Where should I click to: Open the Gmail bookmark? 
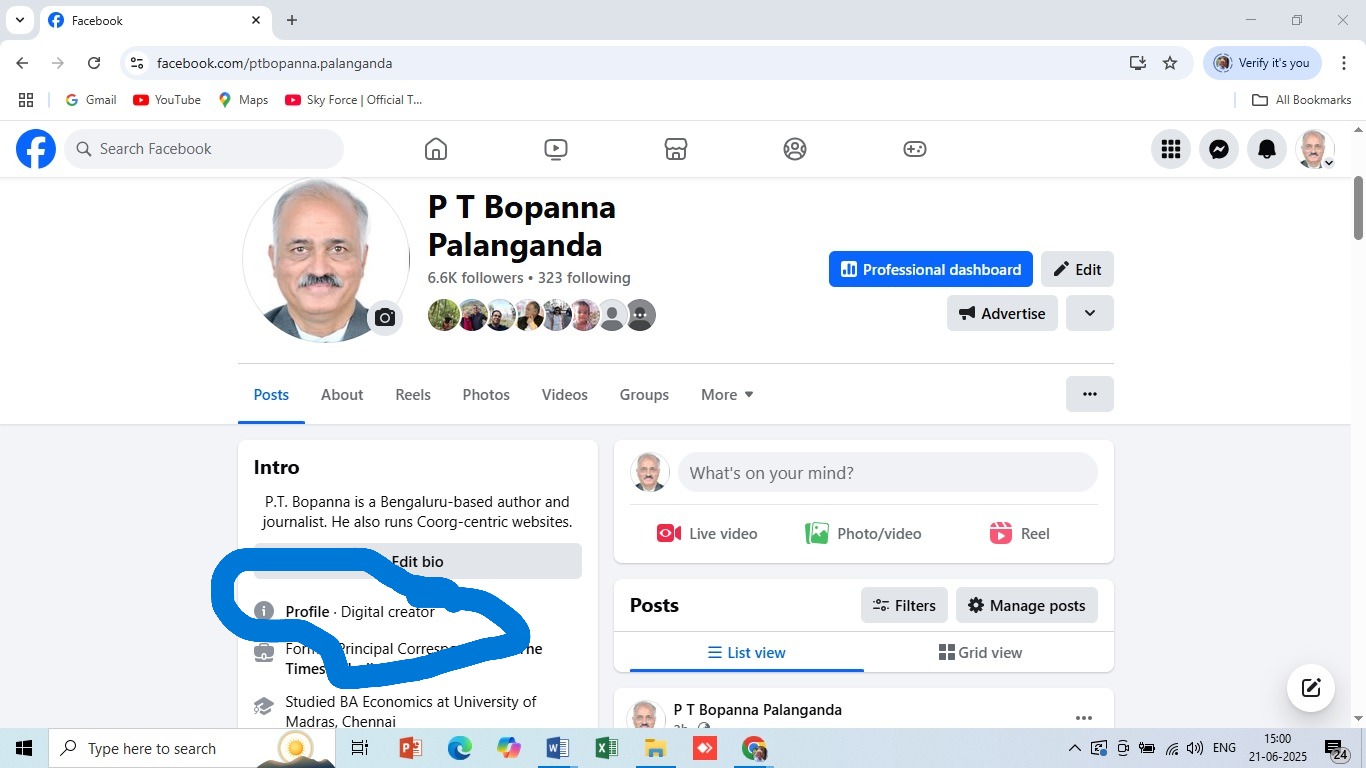tap(90, 100)
